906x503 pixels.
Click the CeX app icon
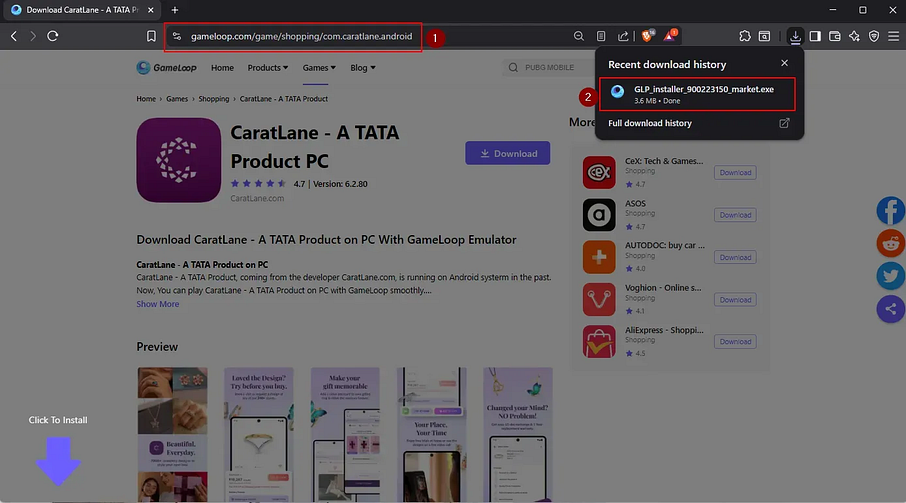click(599, 172)
